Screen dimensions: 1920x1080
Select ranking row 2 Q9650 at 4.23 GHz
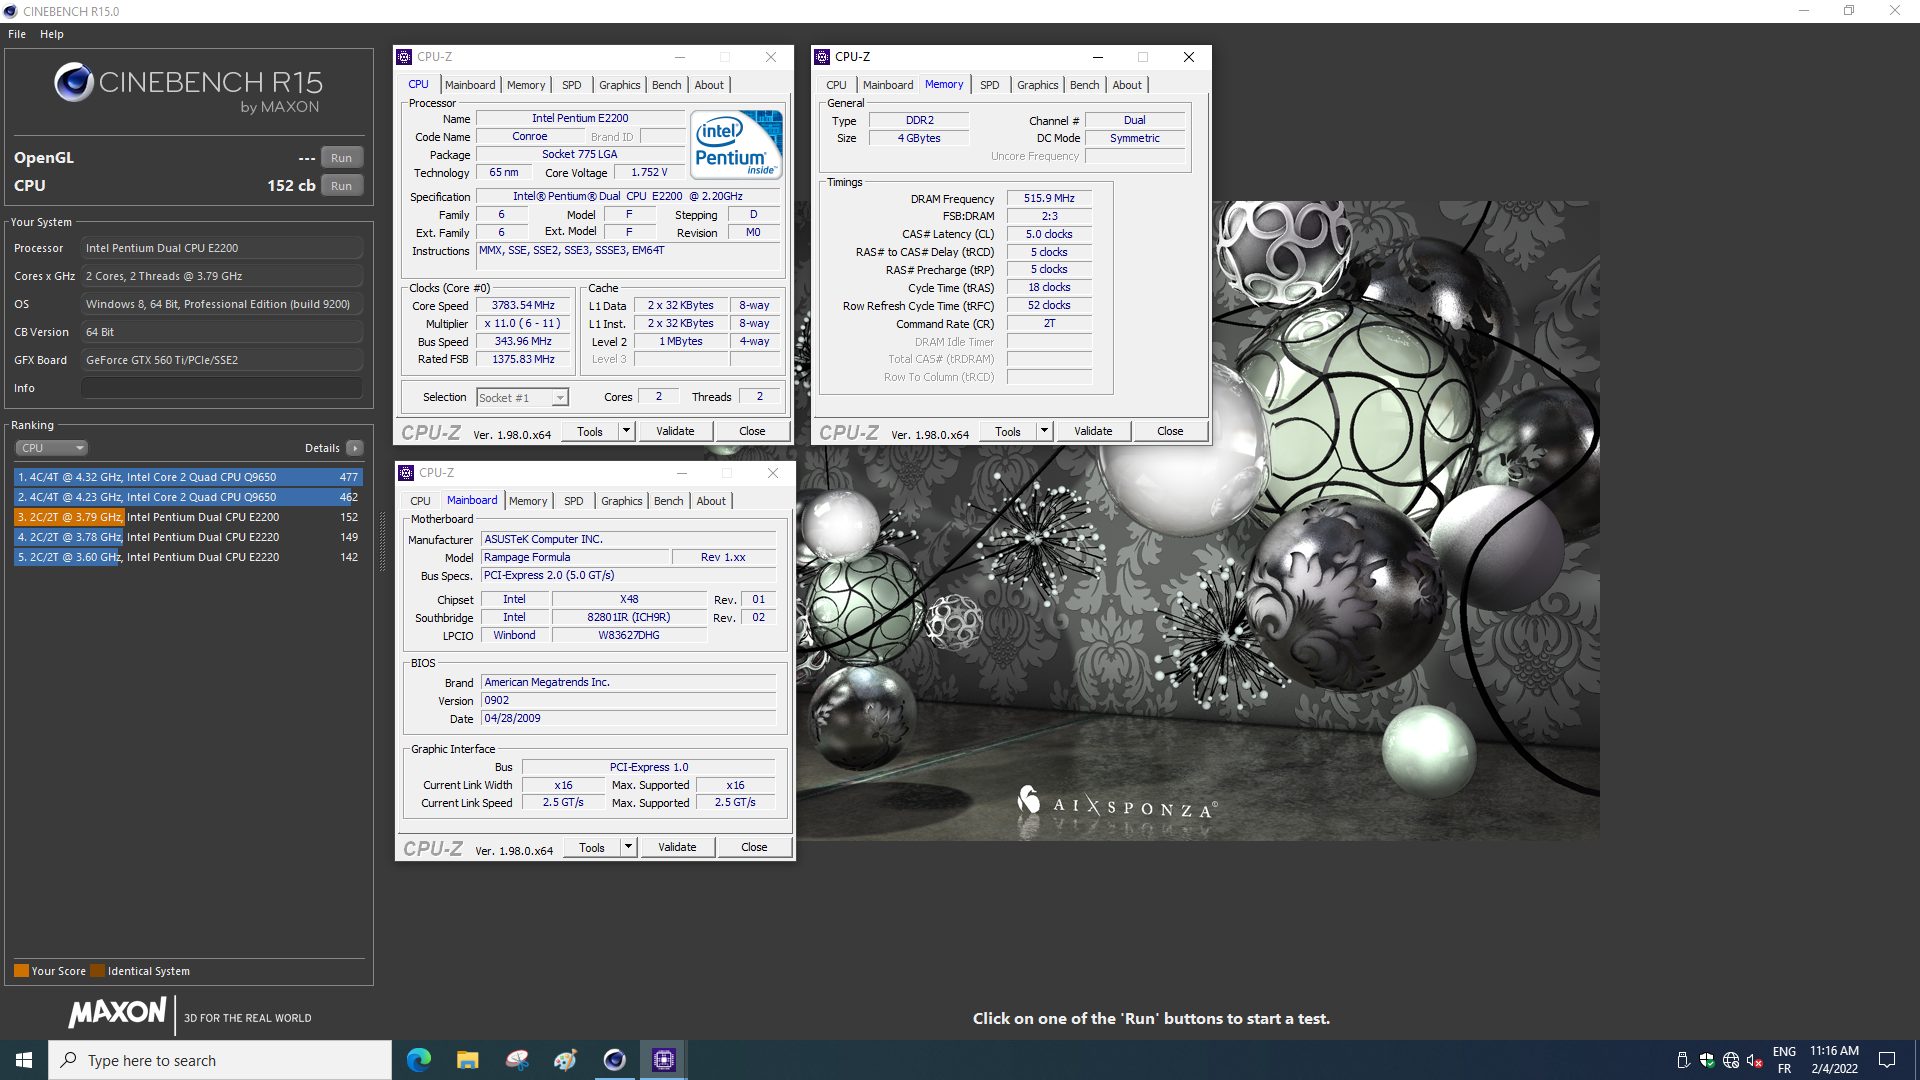pyautogui.click(x=188, y=497)
